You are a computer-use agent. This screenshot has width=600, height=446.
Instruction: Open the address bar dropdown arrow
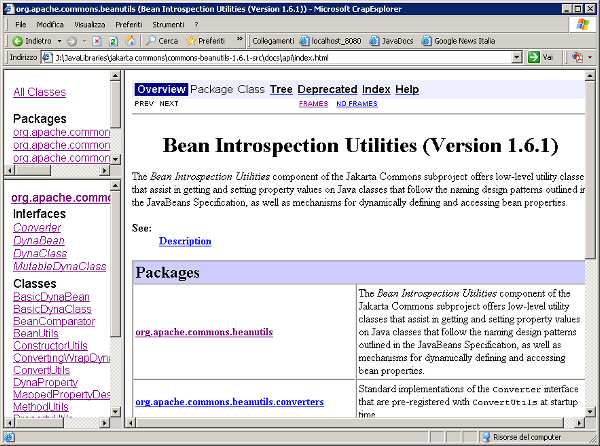point(517,57)
